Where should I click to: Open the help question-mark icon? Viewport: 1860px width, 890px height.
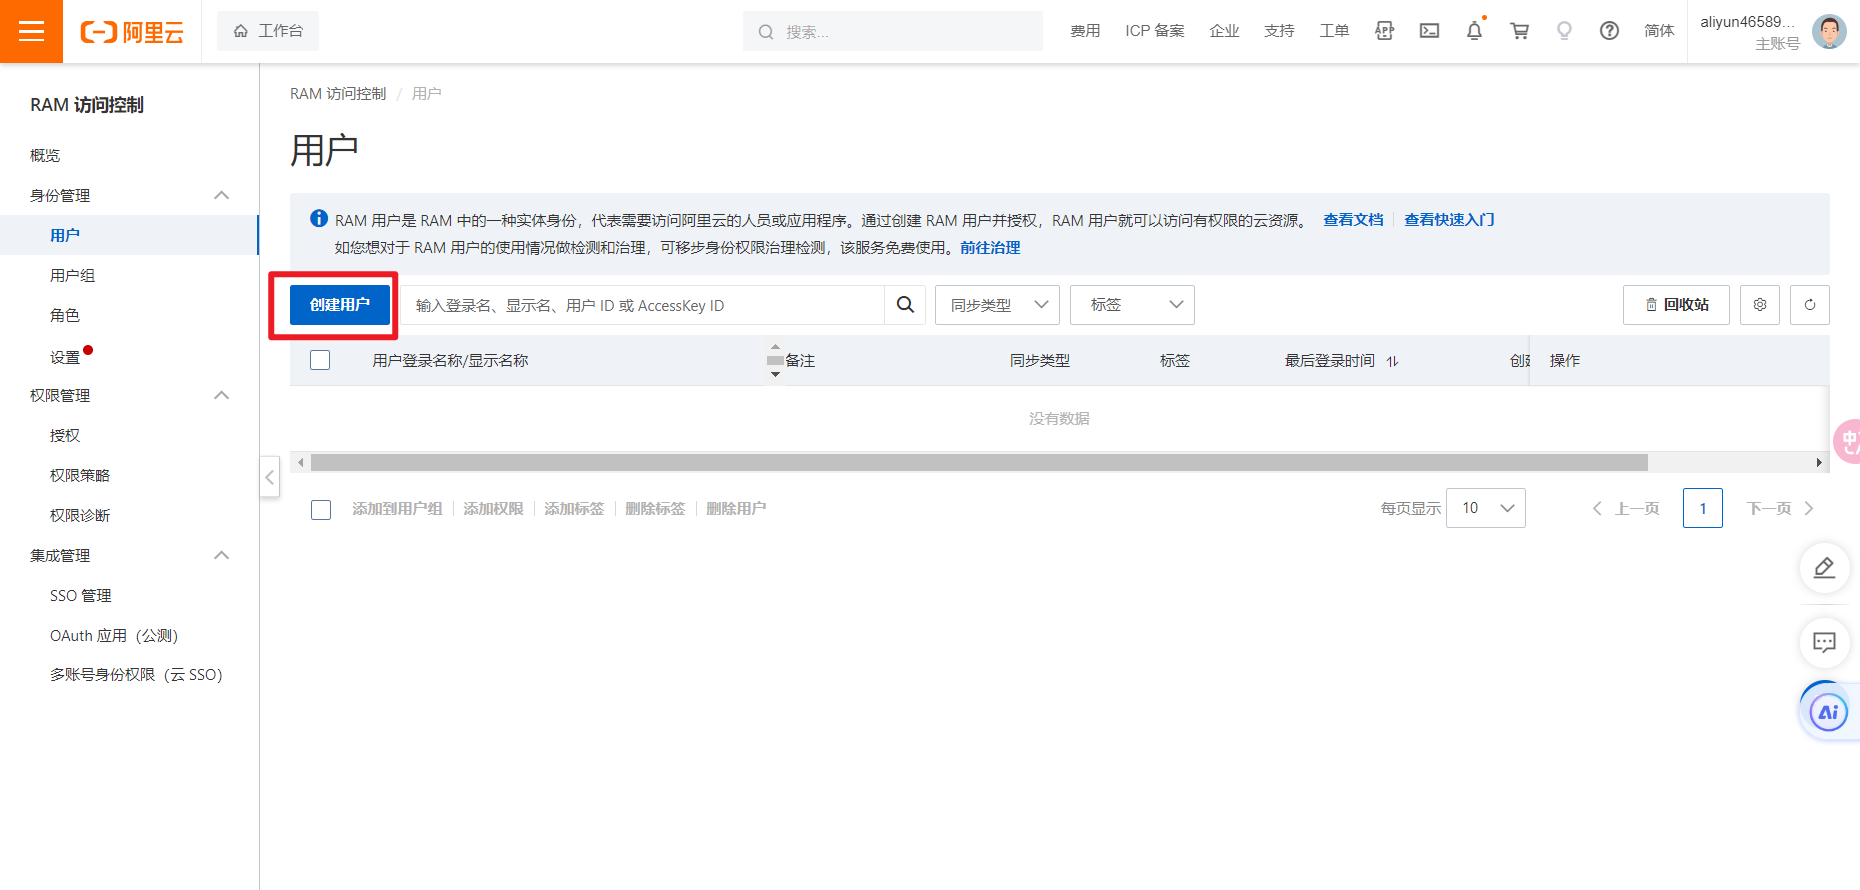tap(1609, 31)
